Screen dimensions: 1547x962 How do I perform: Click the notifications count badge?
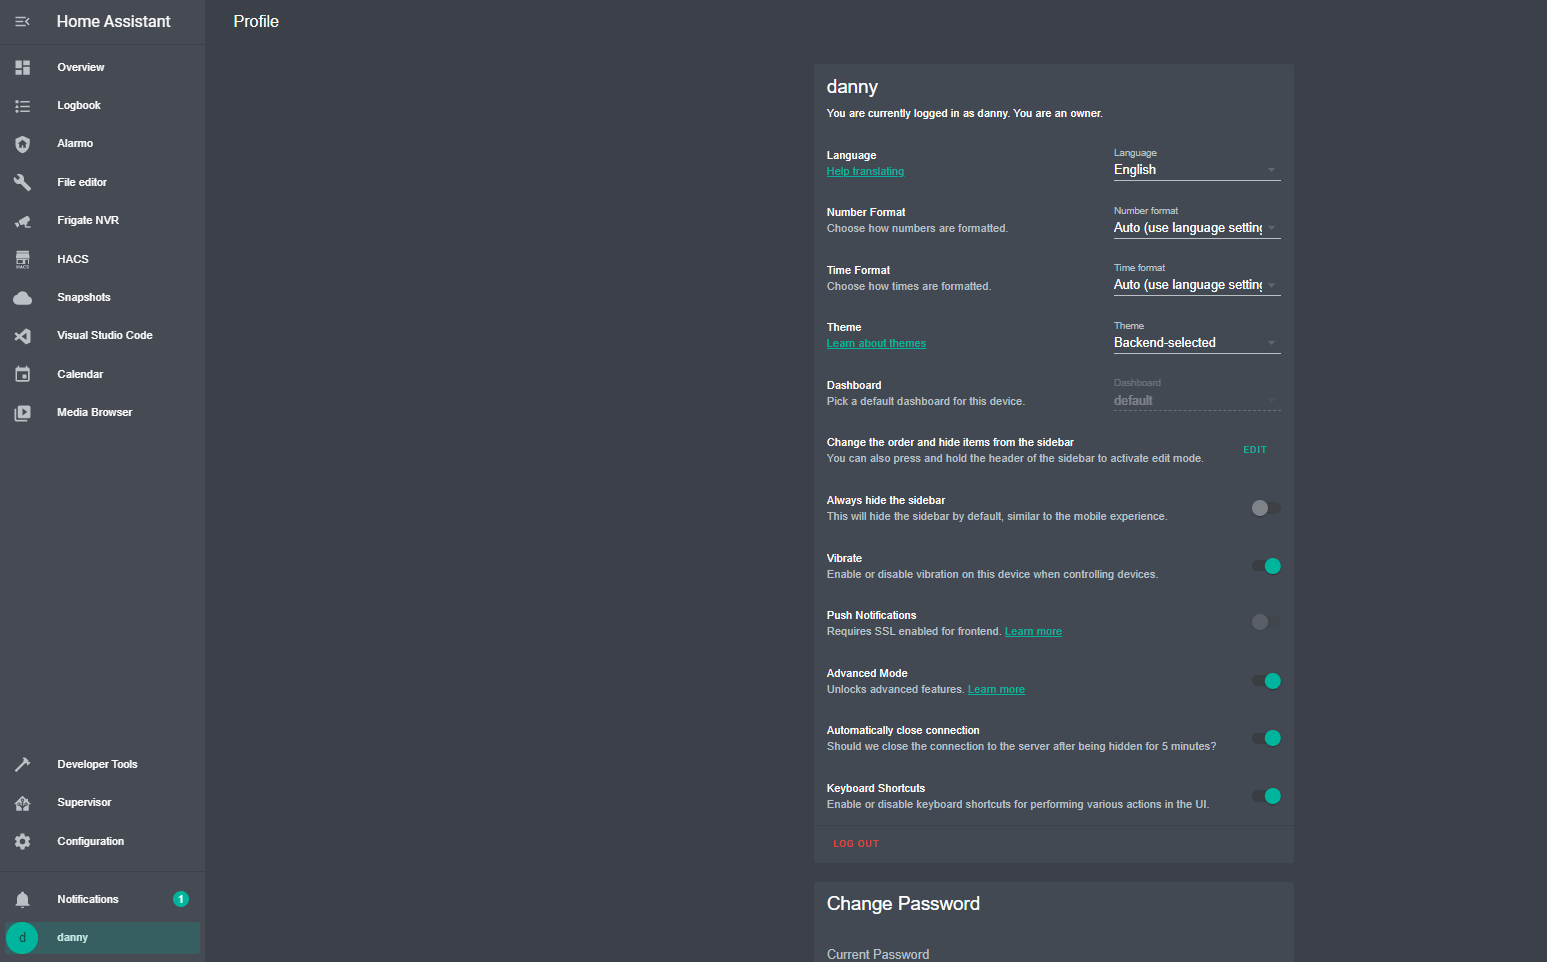pos(181,899)
